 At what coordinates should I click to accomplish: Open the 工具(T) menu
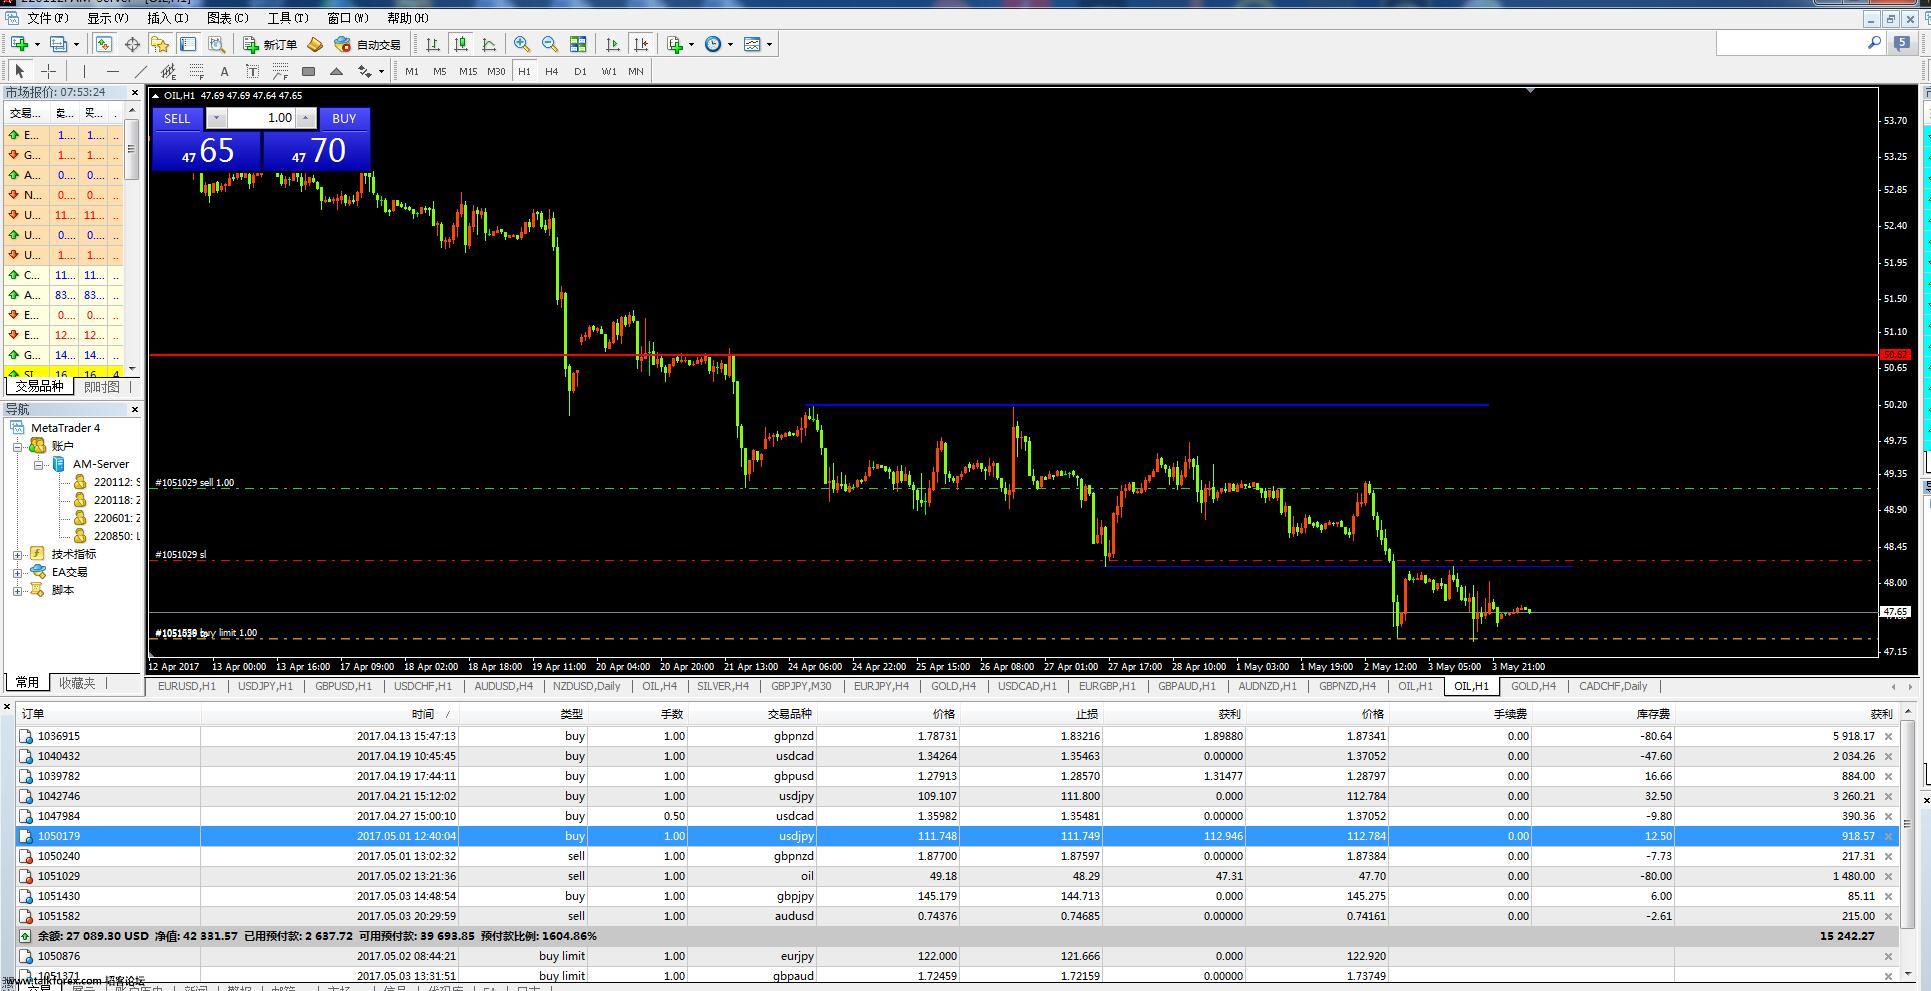(287, 18)
